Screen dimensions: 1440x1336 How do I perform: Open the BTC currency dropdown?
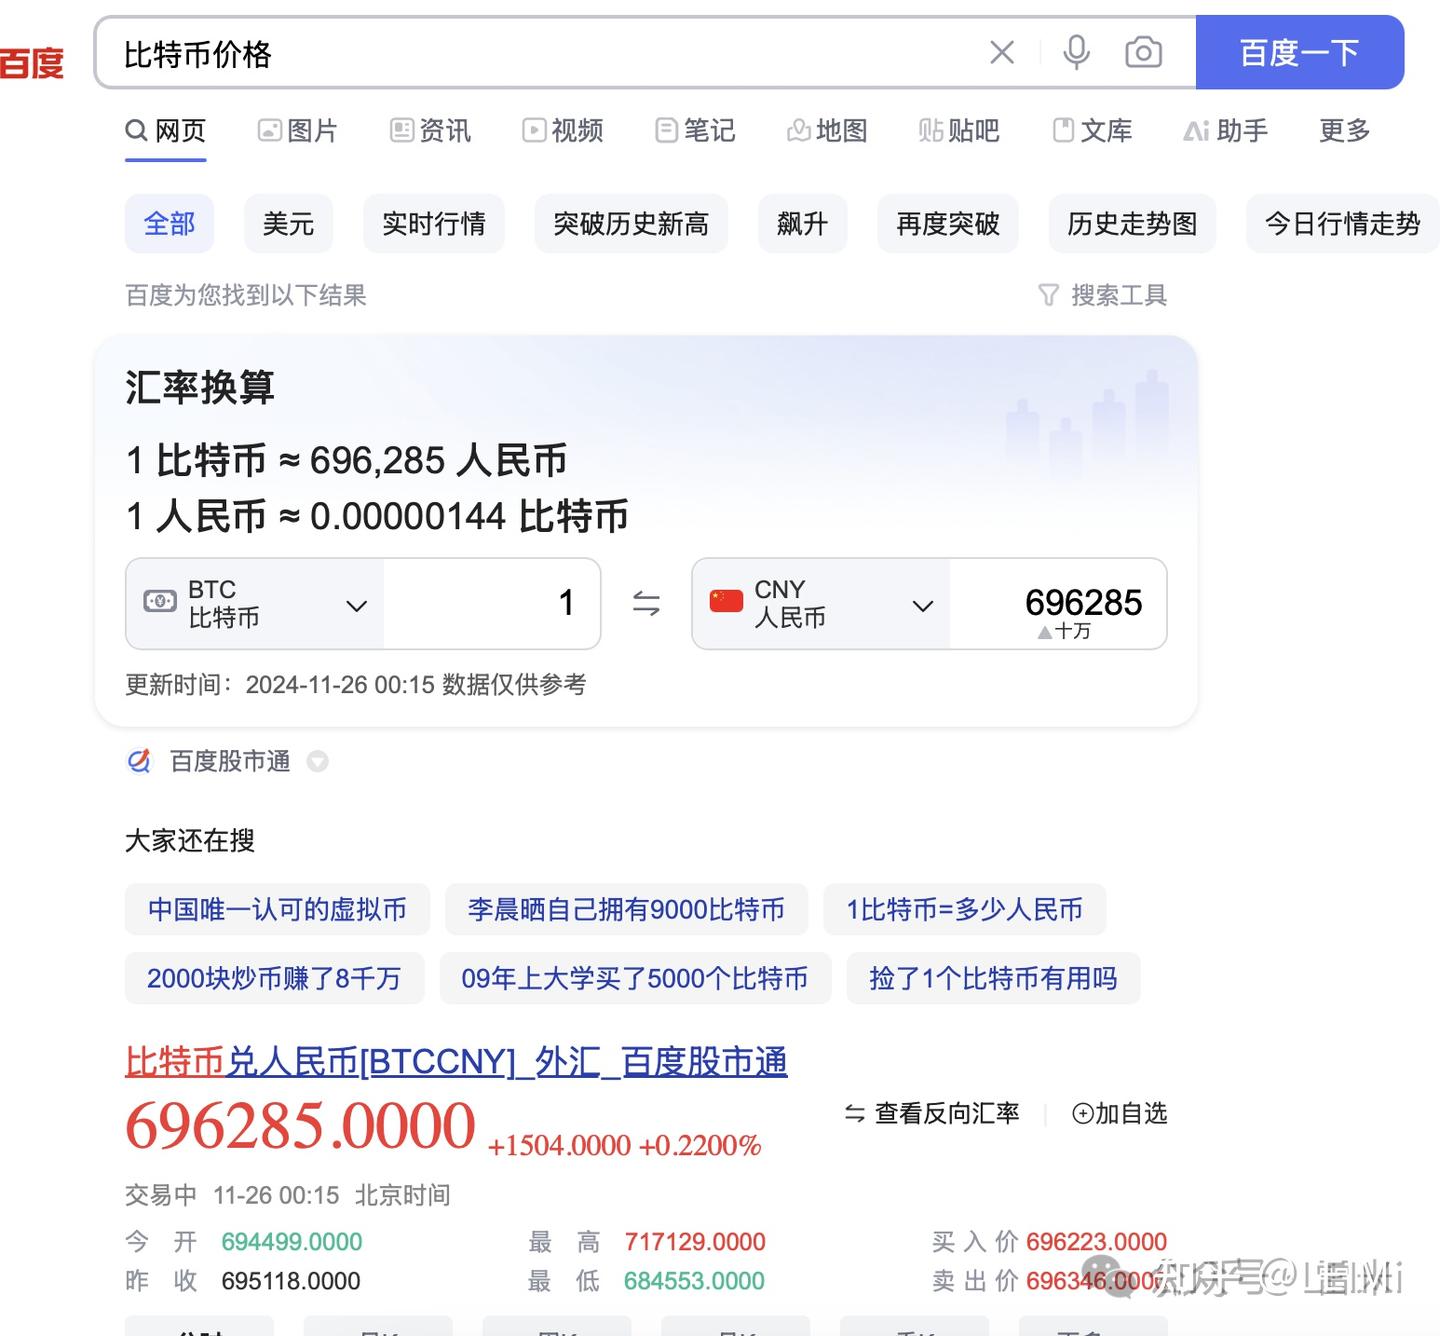tap(356, 605)
